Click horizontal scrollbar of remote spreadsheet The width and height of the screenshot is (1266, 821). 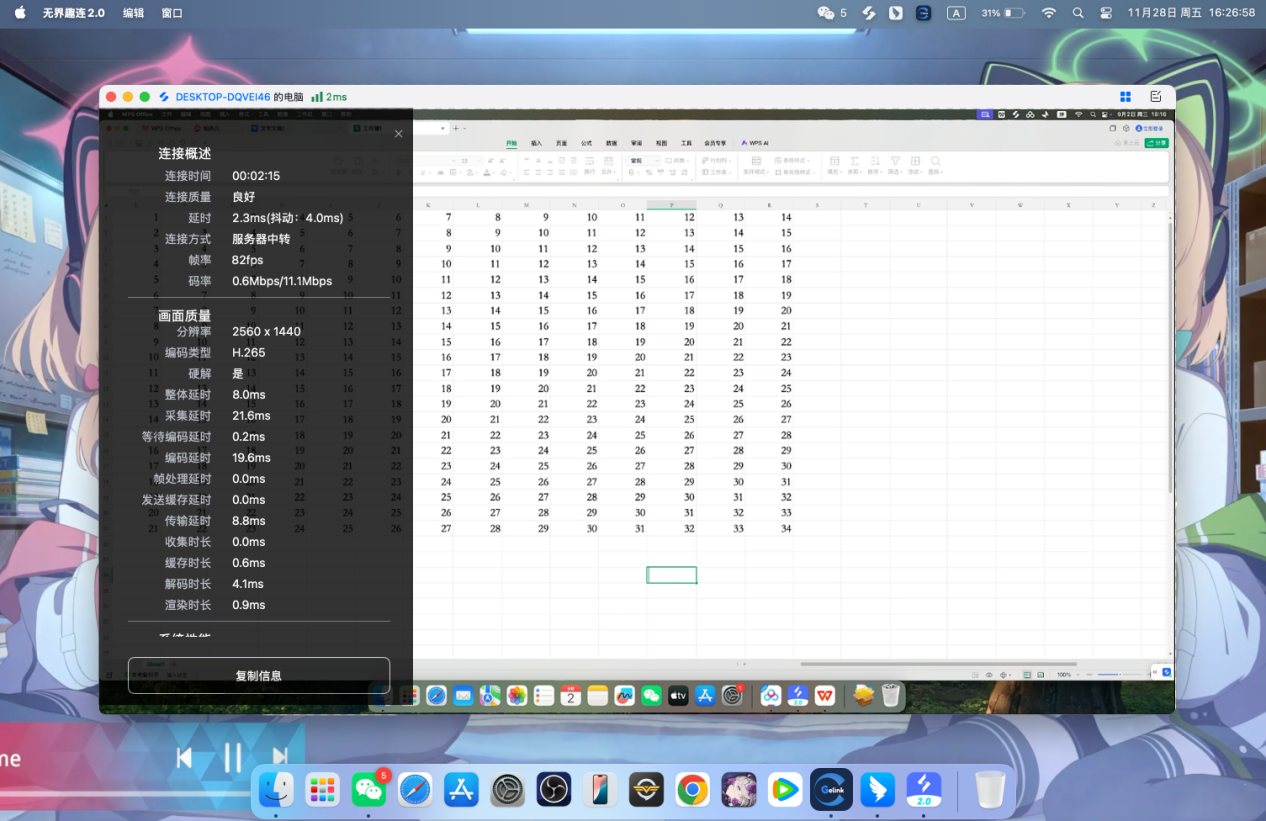click(939, 663)
